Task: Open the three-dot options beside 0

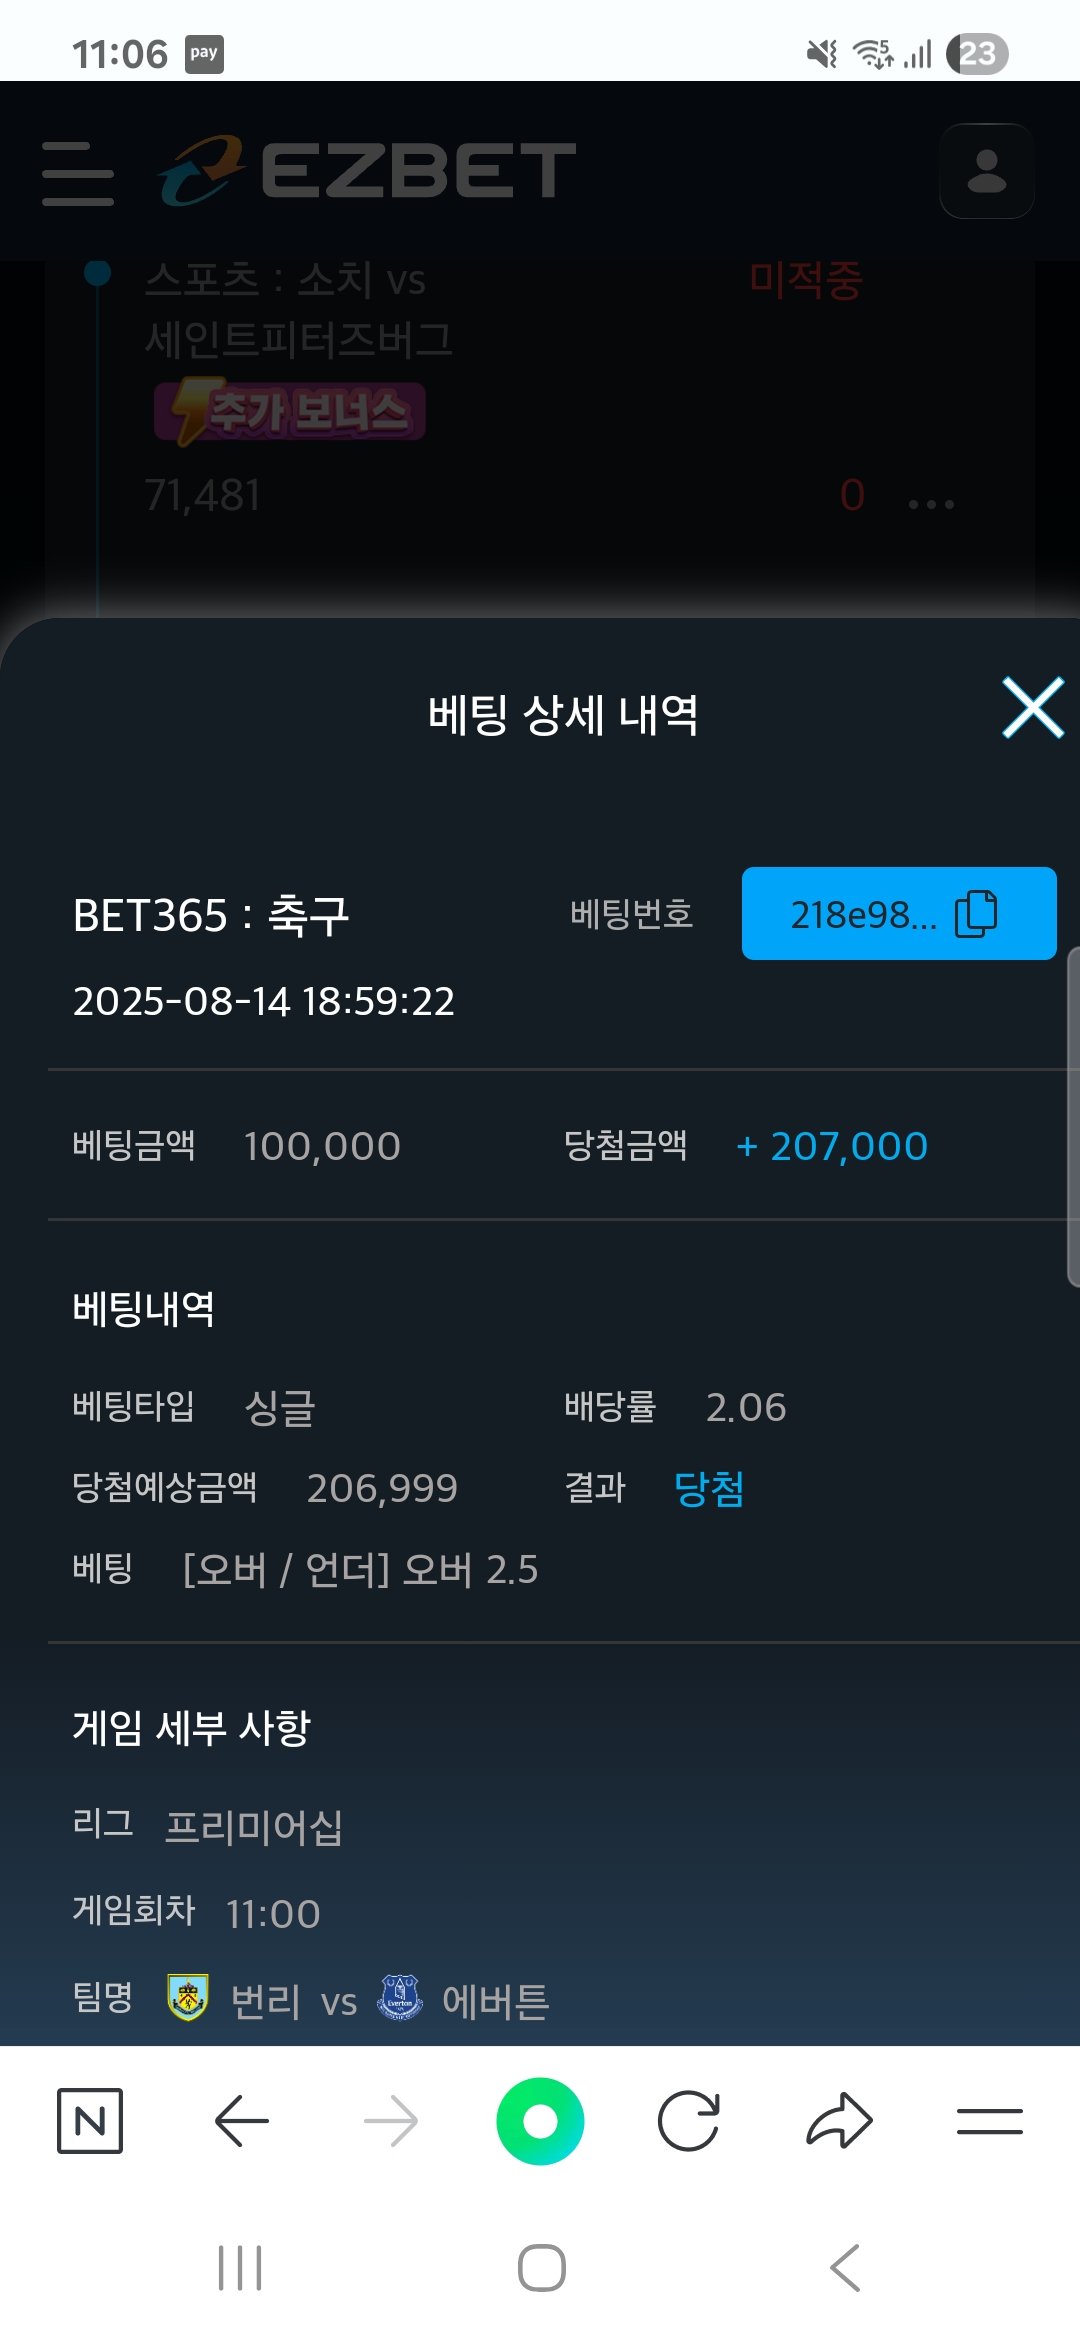Action: [x=931, y=504]
